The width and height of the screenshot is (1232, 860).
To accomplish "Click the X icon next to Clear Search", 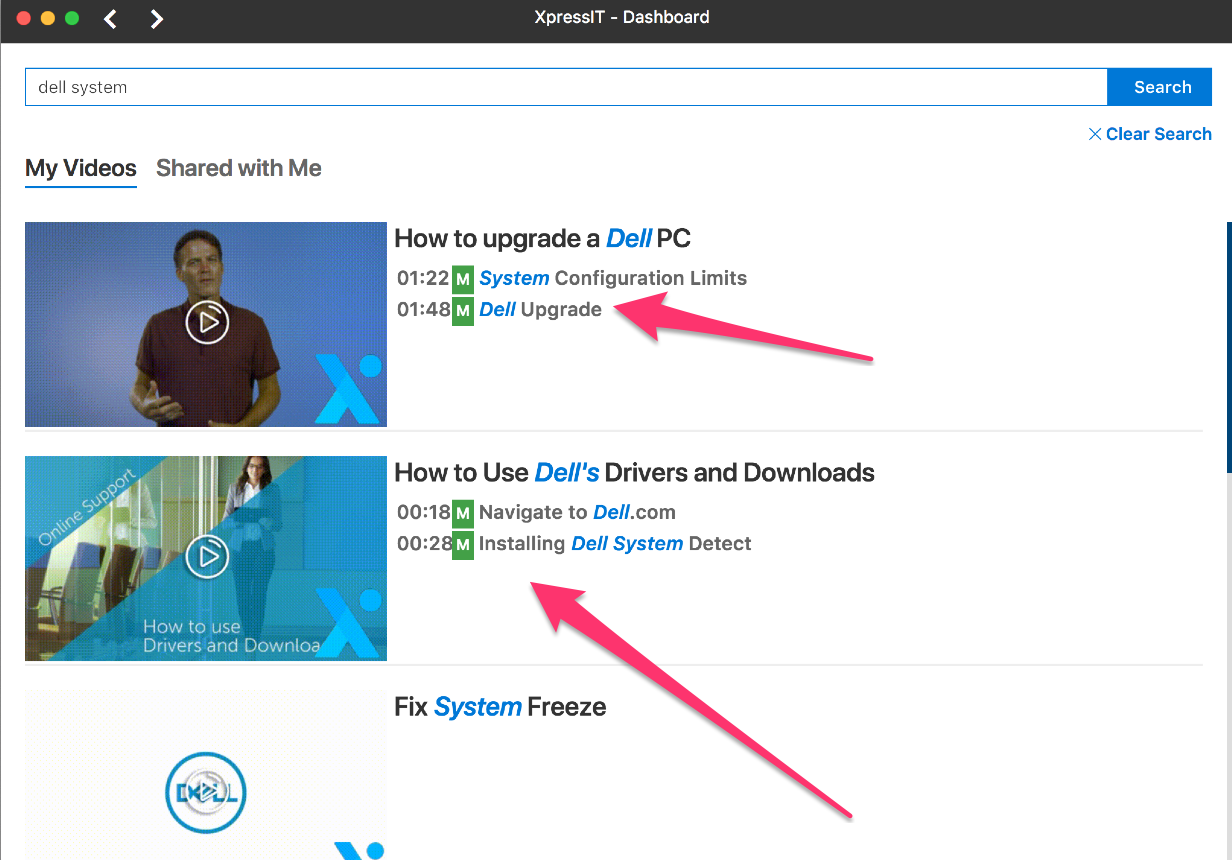I will (1095, 134).
